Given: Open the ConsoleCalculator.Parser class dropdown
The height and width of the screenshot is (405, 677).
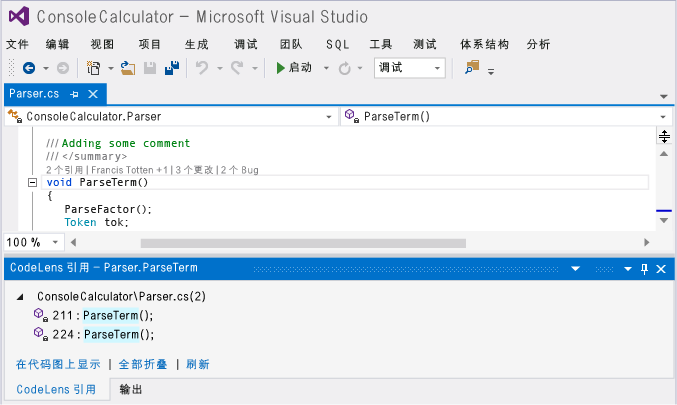Looking at the screenshot, I should [x=330, y=117].
